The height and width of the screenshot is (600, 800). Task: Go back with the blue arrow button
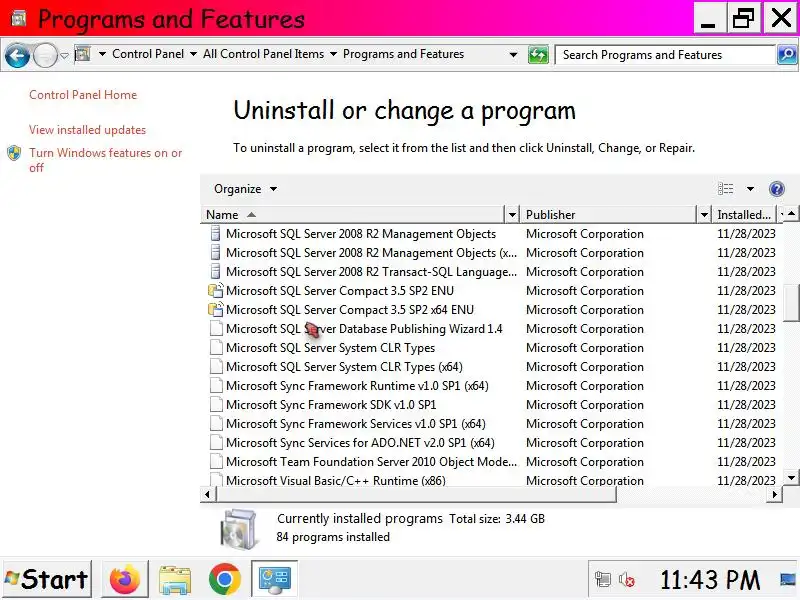point(17,55)
